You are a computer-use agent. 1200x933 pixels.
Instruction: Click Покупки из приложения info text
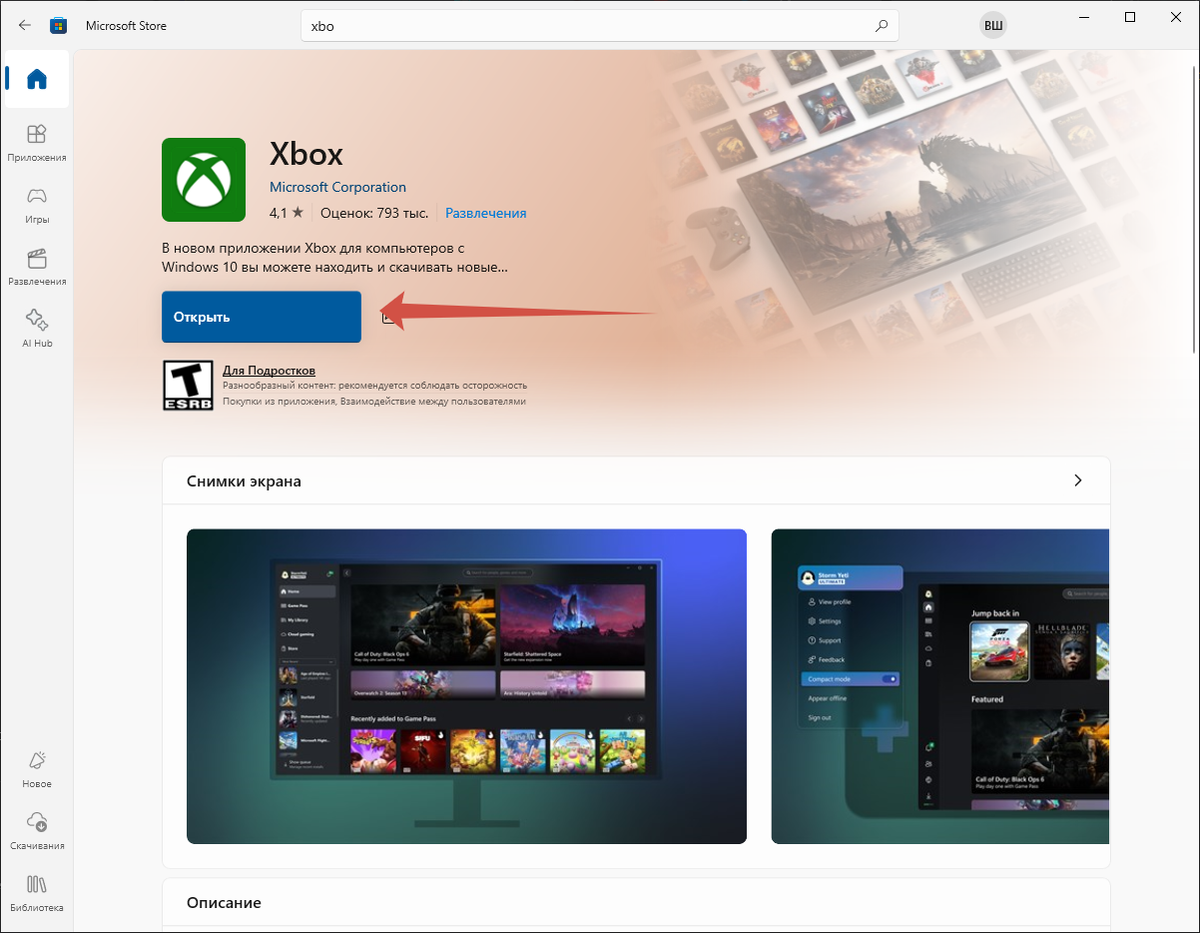[x=374, y=401]
